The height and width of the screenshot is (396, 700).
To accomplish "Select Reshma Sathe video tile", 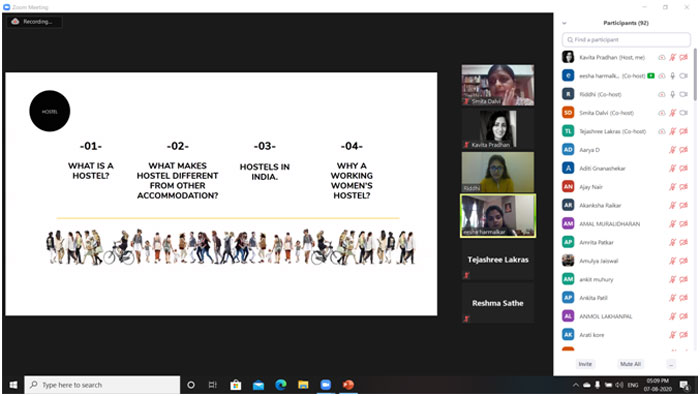I will pos(498,303).
